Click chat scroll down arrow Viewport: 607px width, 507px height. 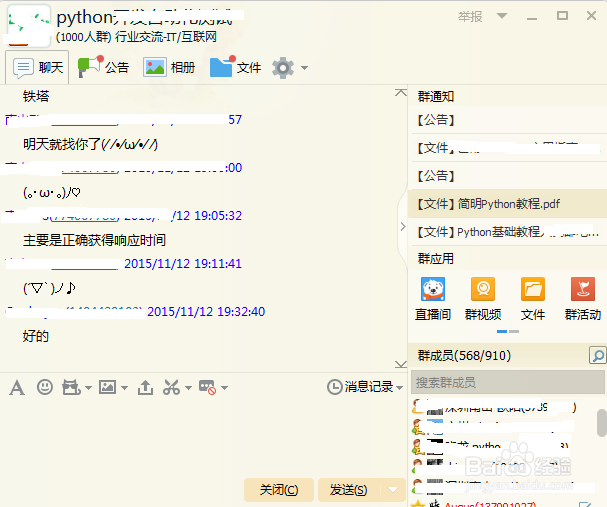tap(401, 365)
